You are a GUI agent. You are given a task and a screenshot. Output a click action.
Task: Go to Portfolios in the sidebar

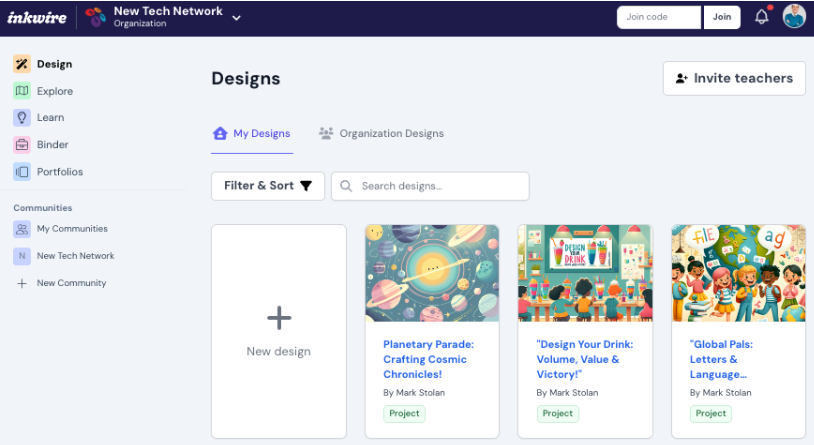60,172
